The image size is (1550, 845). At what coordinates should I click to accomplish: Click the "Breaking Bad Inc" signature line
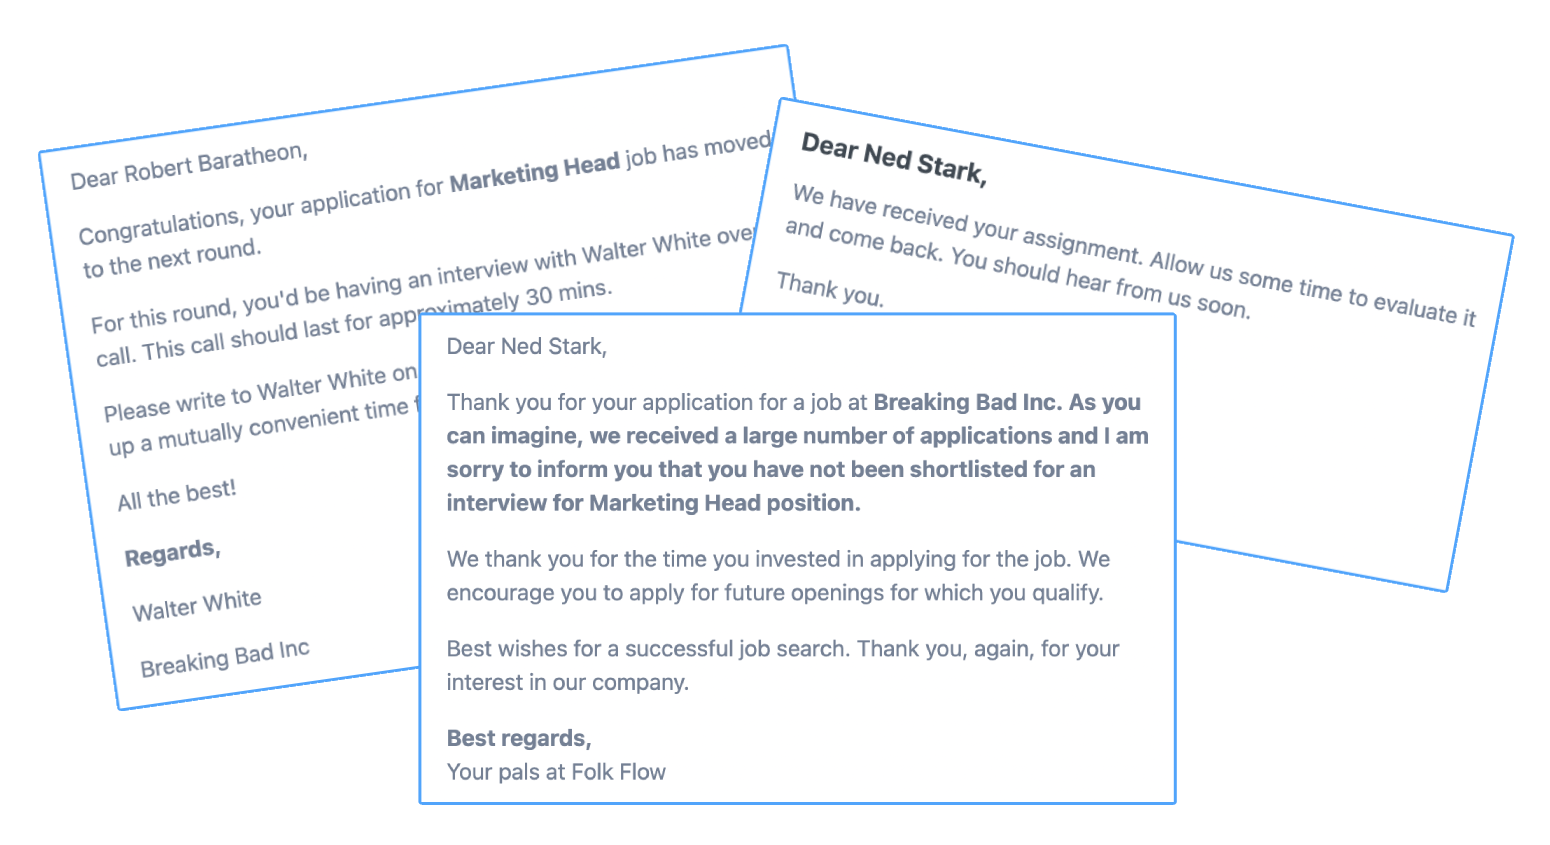(x=225, y=659)
